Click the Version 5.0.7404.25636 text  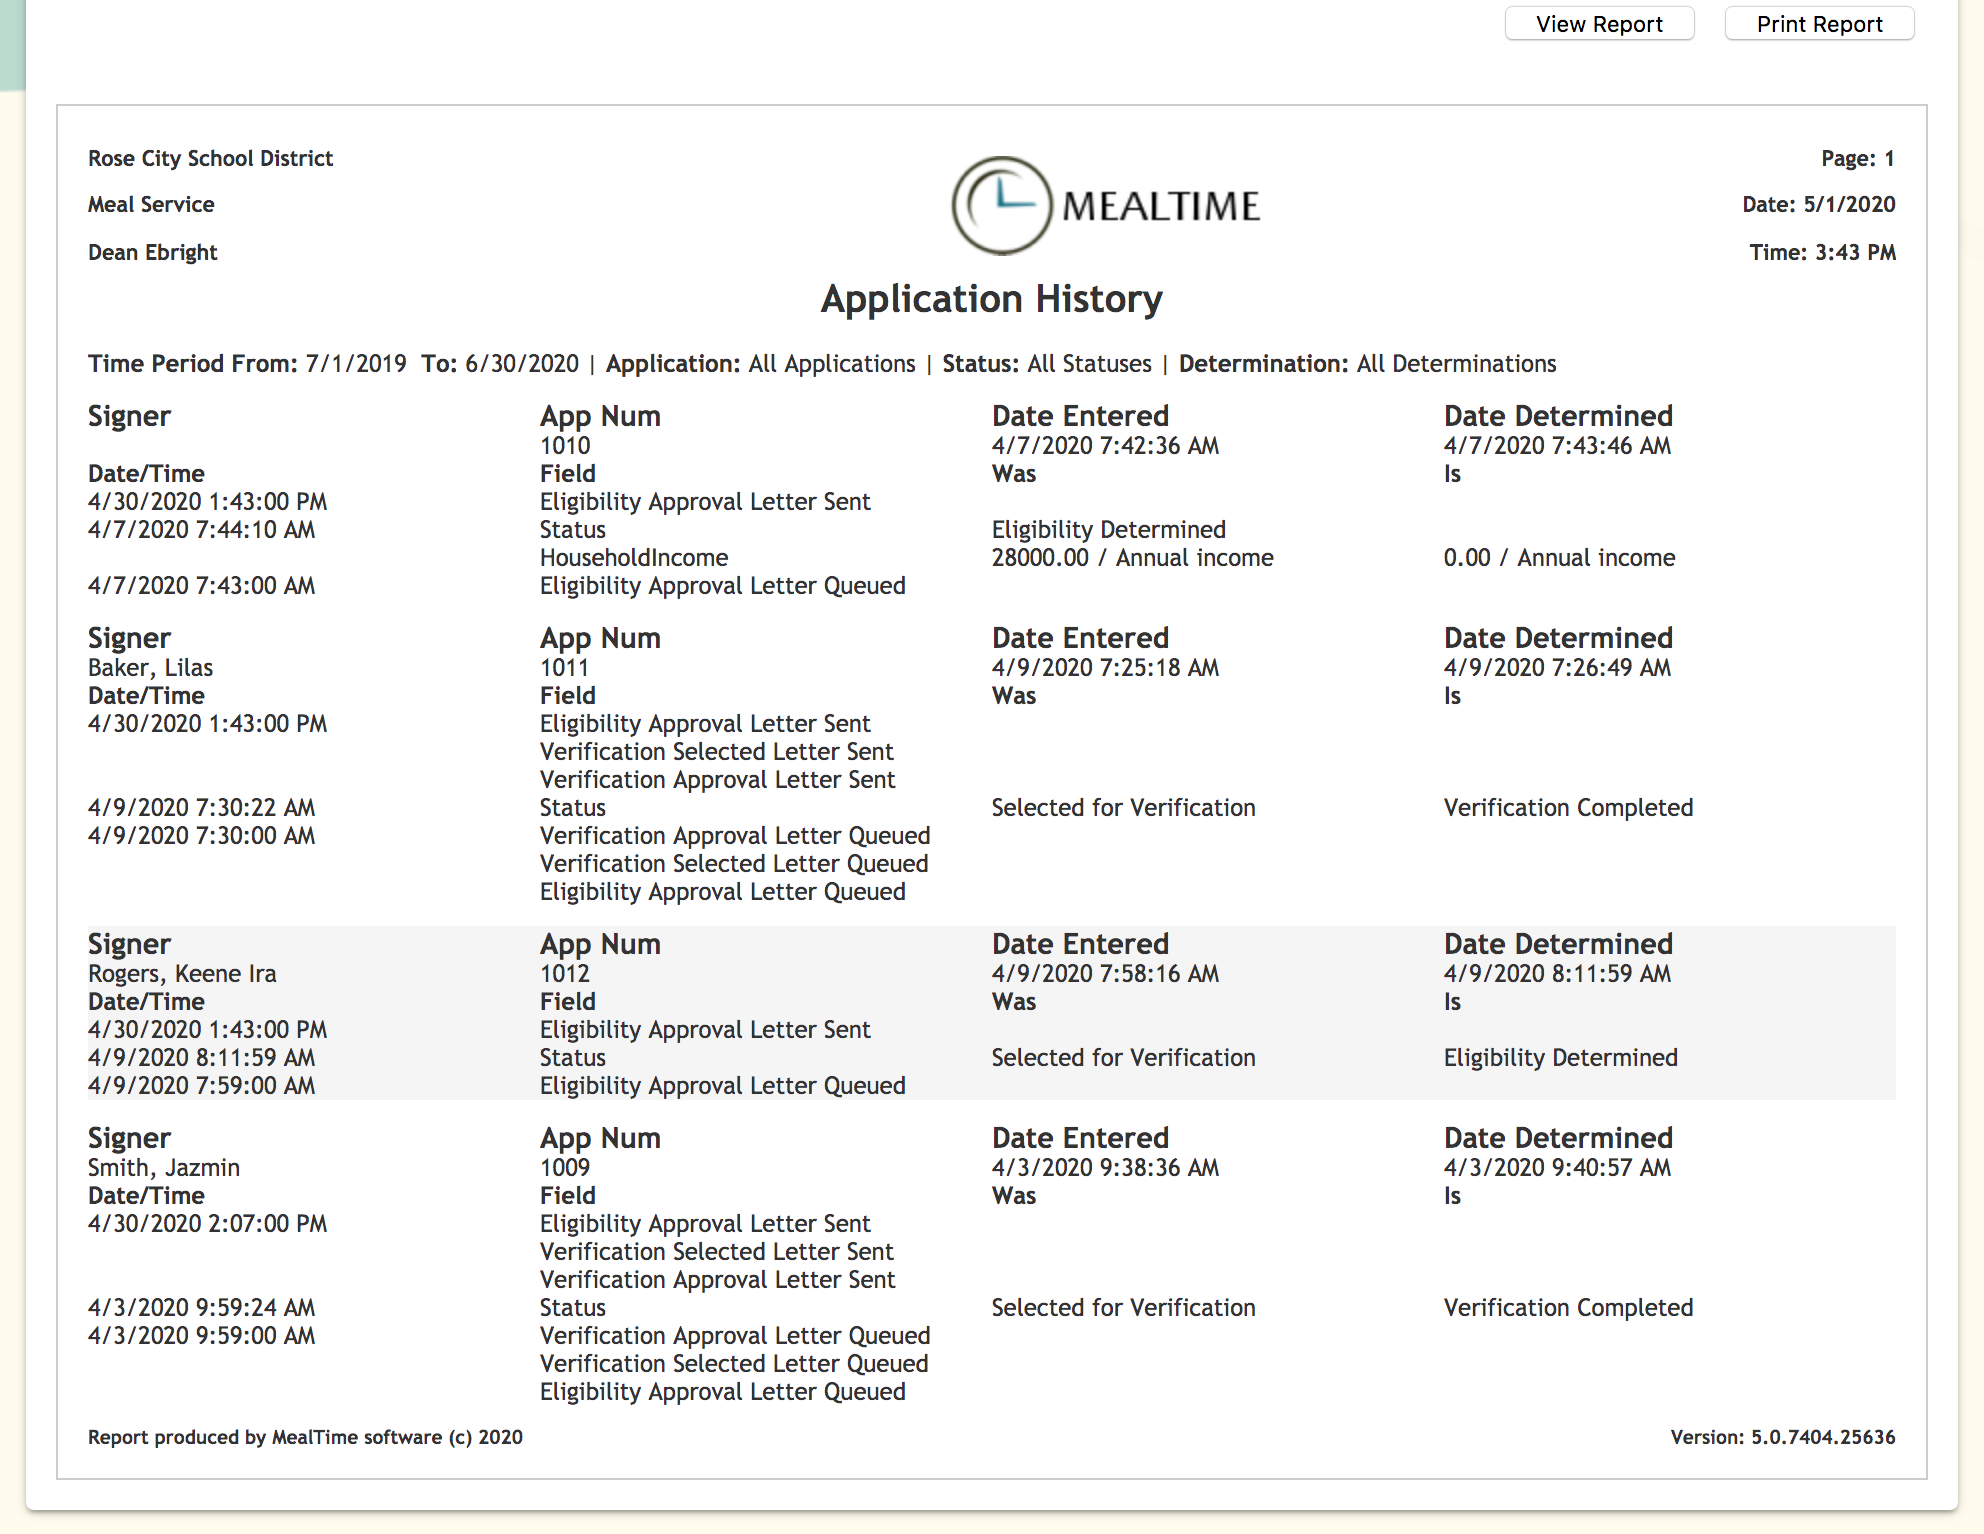(x=1782, y=1437)
